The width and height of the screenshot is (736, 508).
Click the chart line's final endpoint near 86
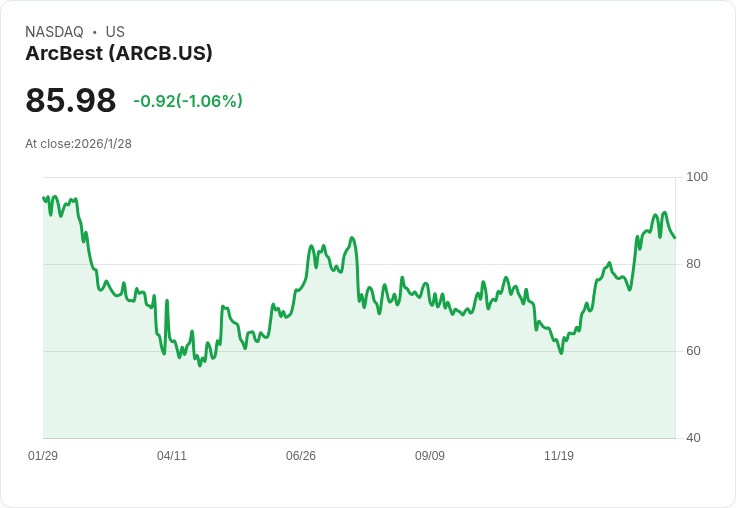tap(675, 238)
